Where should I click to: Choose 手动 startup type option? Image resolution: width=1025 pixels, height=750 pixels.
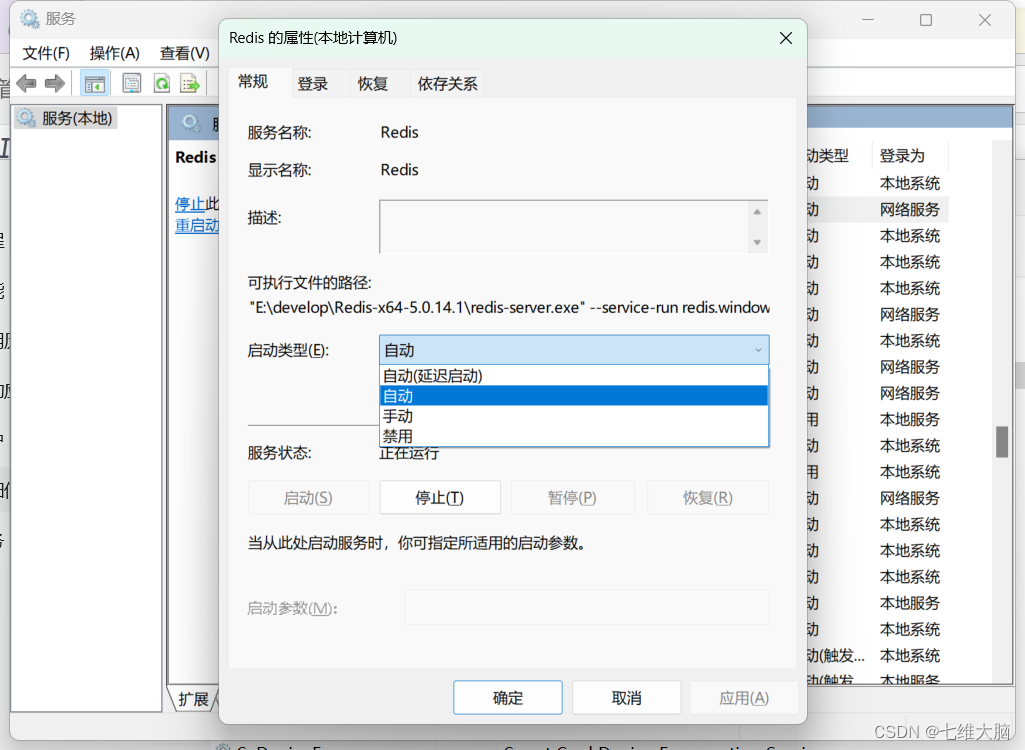click(573, 416)
